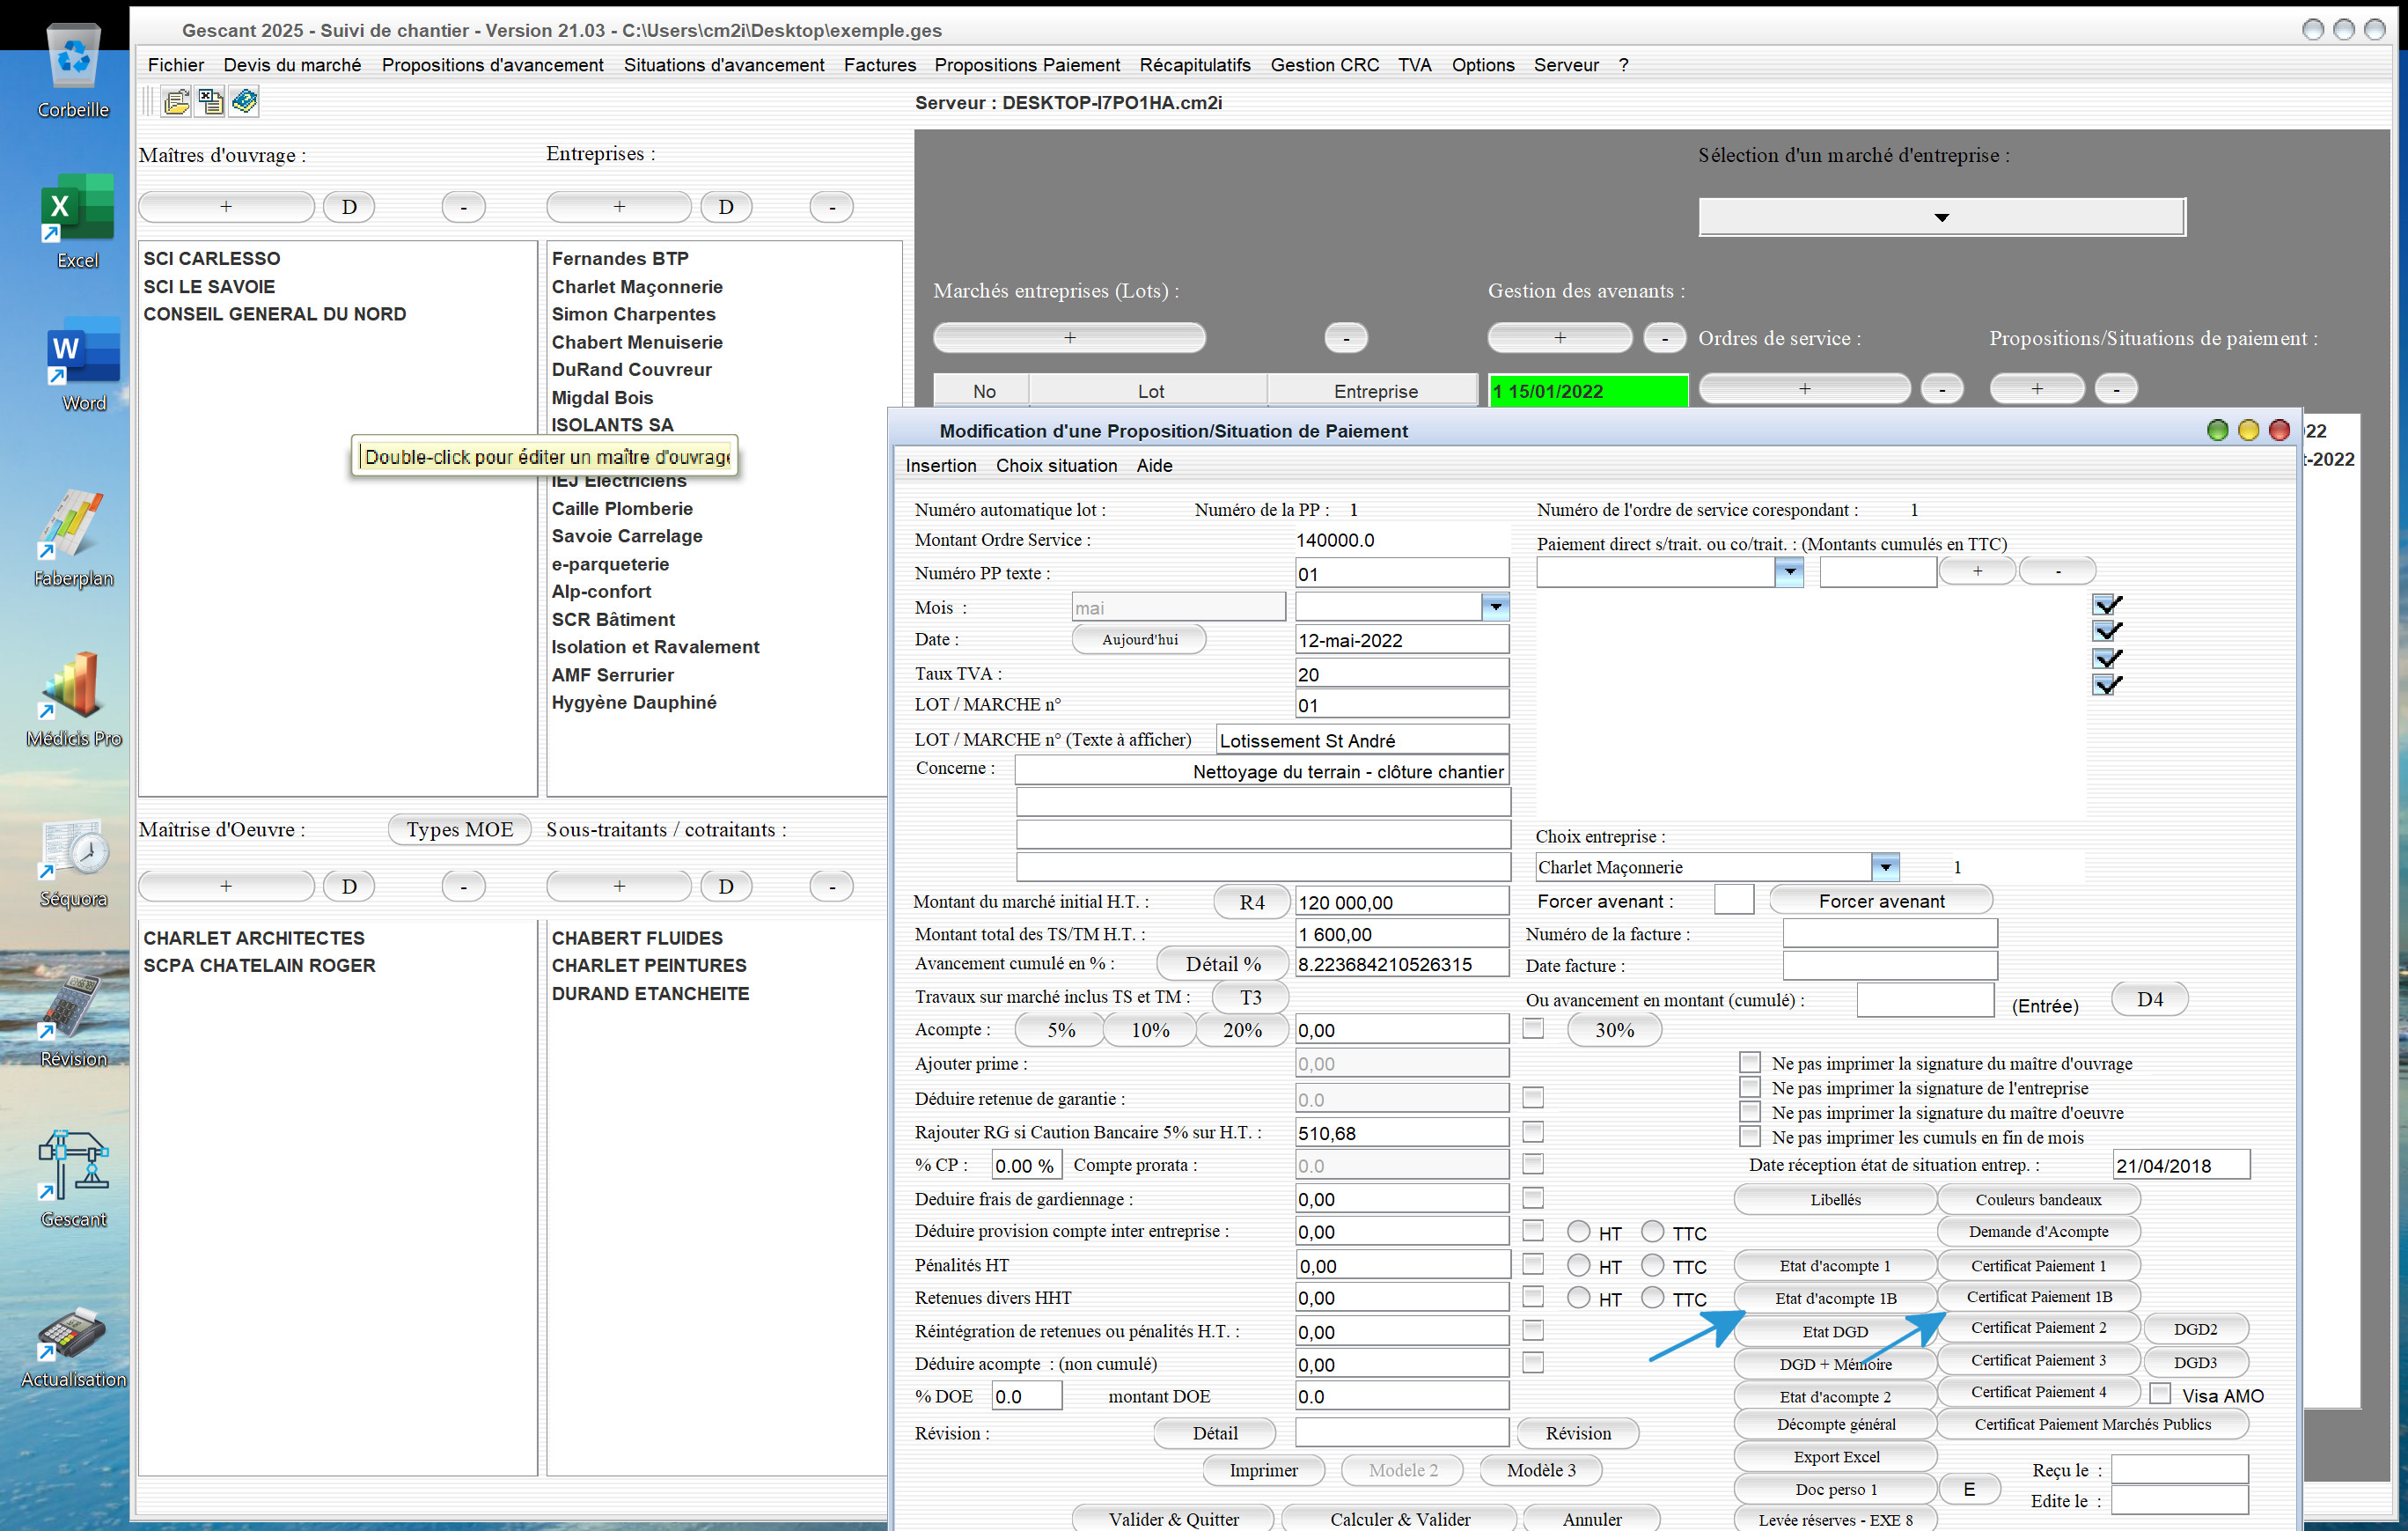
Task: Click the first checkmark icon beside paiement direct list
Action: pos(2107,604)
